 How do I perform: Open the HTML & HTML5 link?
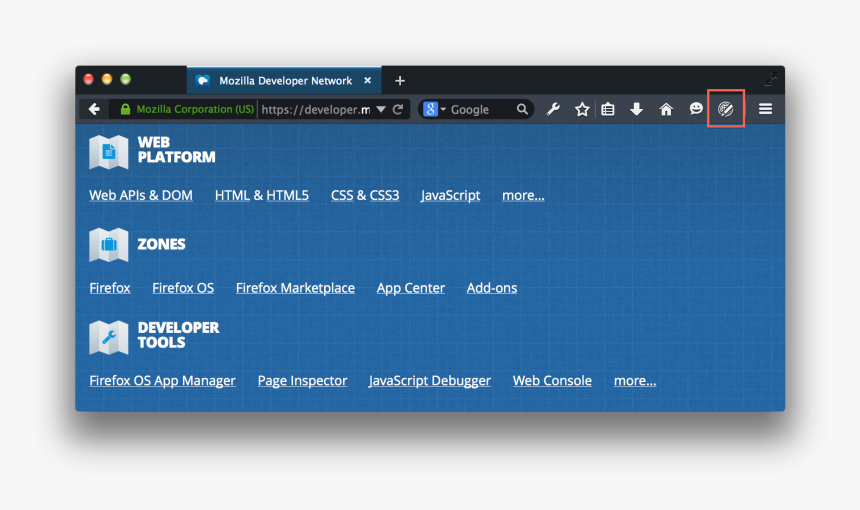click(x=262, y=195)
